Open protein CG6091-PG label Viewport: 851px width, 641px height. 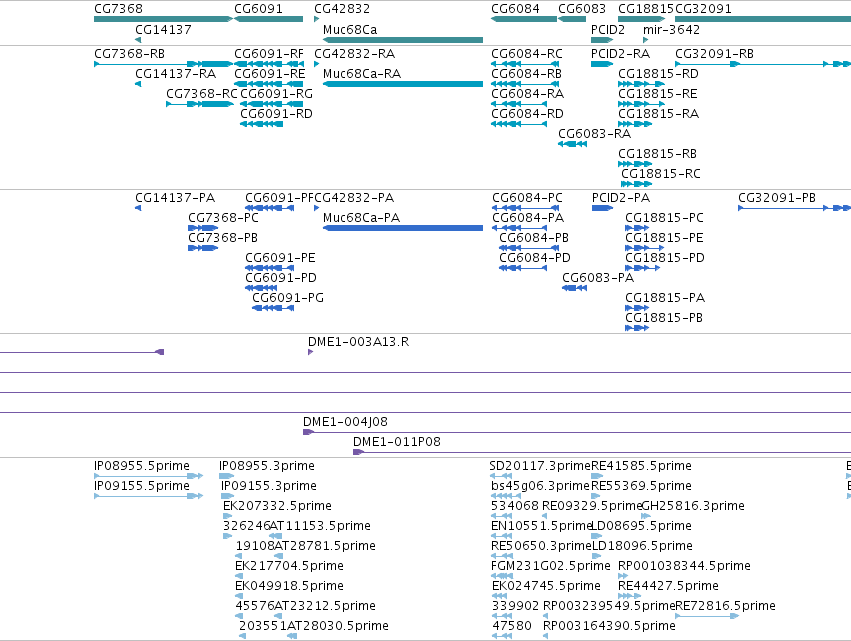click(288, 298)
